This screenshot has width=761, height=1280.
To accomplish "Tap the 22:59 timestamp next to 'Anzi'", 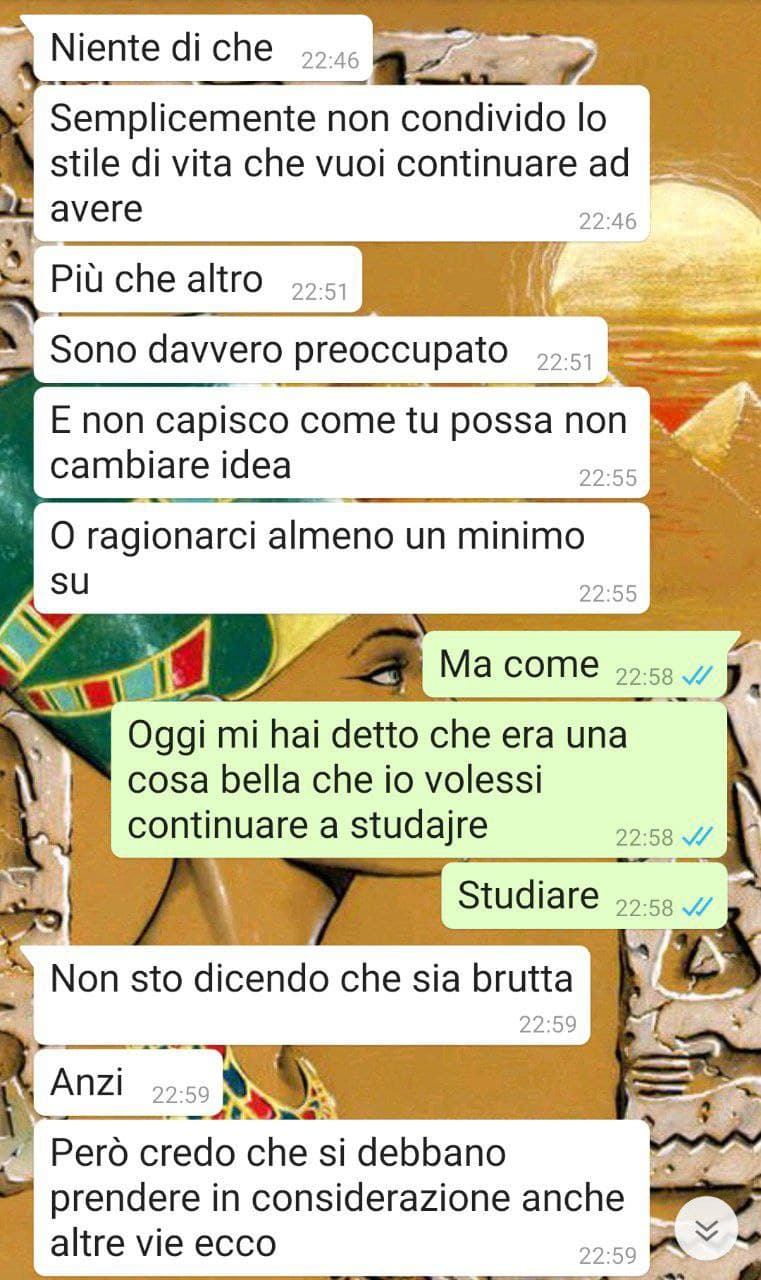I will pyautogui.click(x=181, y=1095).
